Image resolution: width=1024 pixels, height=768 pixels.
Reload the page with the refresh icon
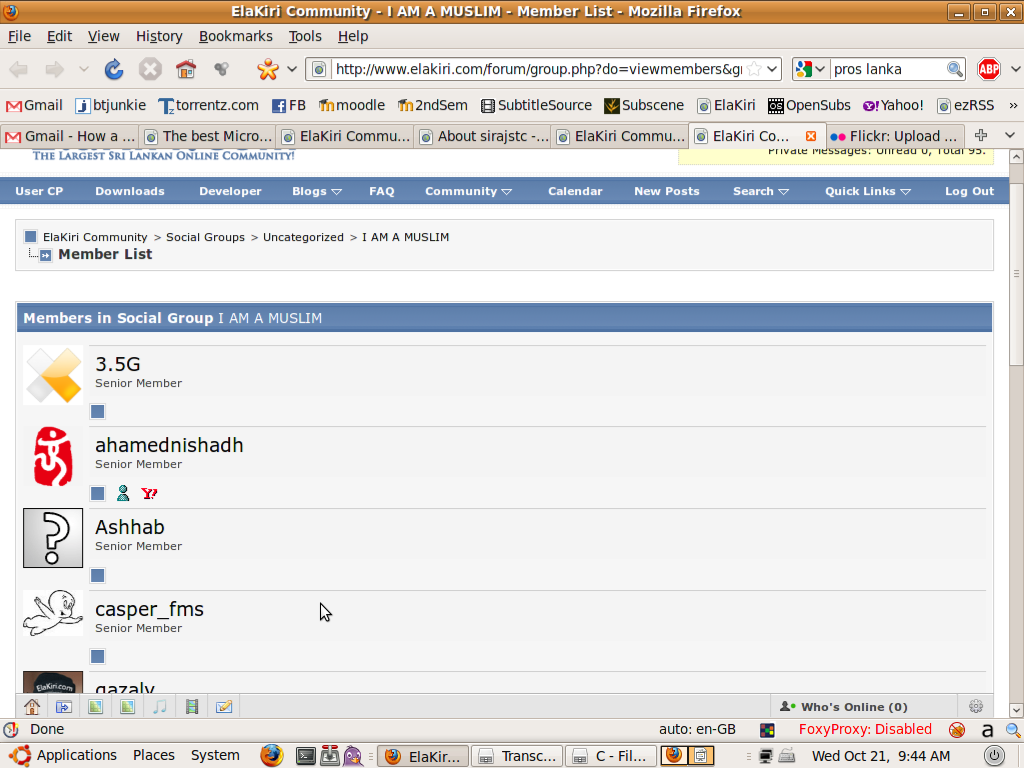114,69
